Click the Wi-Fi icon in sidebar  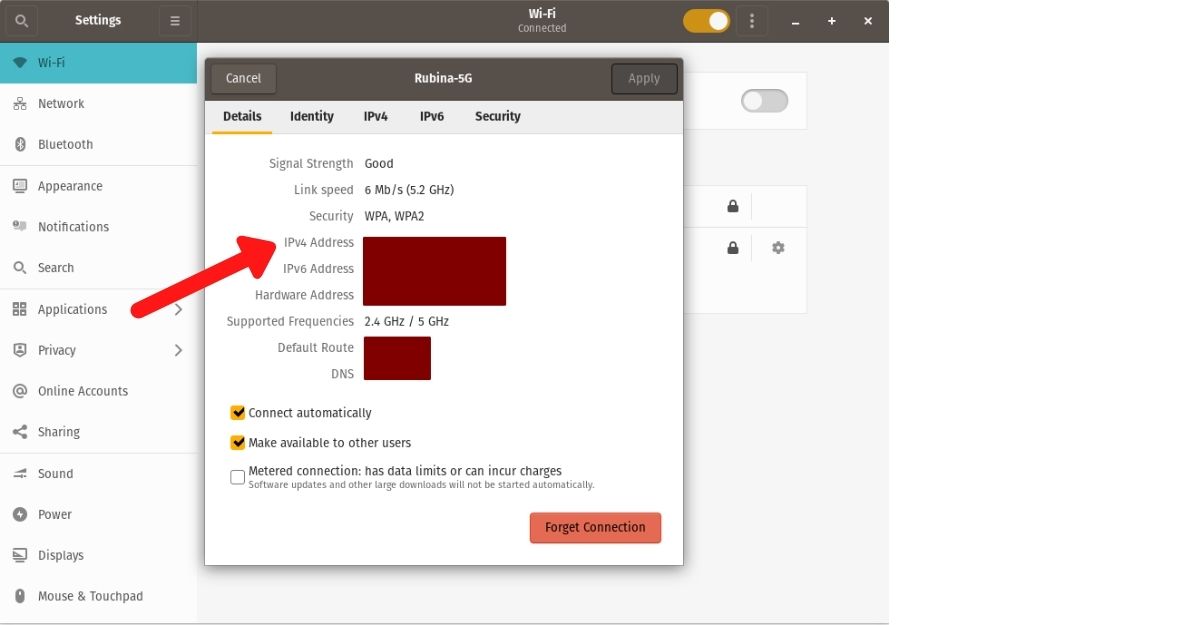19,62
